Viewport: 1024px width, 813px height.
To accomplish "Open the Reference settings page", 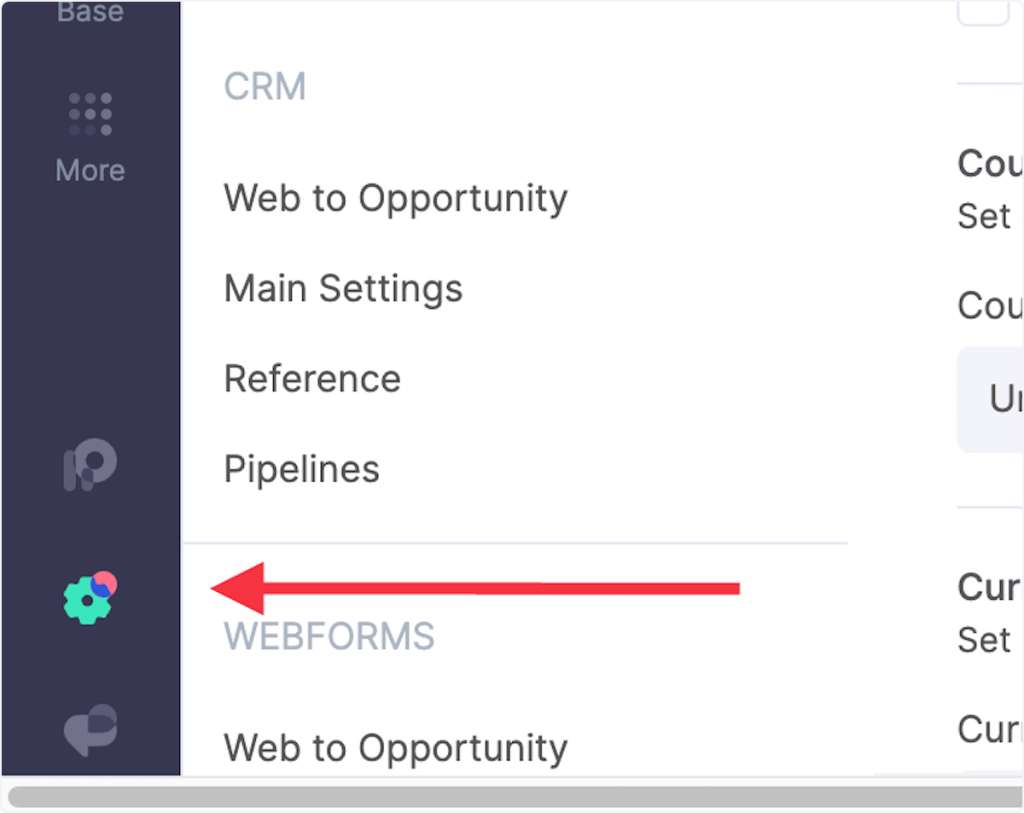I will coord(312,378).
